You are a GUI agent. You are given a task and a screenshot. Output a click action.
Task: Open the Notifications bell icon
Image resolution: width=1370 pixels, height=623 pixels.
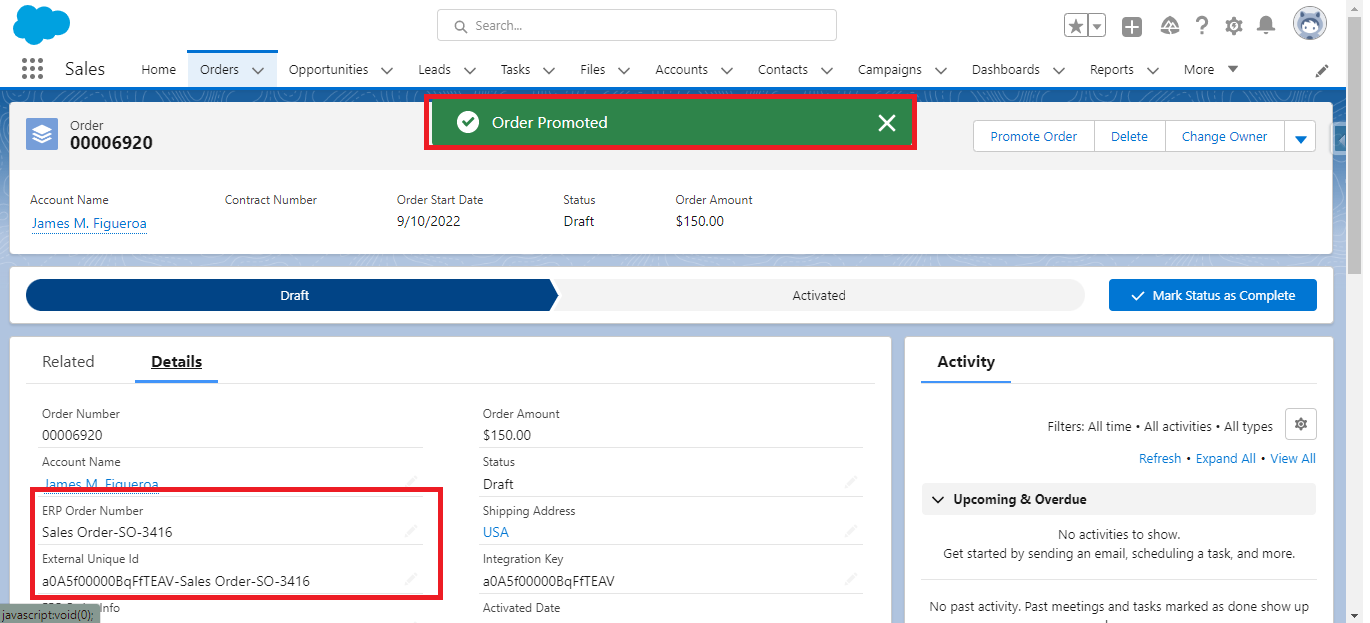1266,26
